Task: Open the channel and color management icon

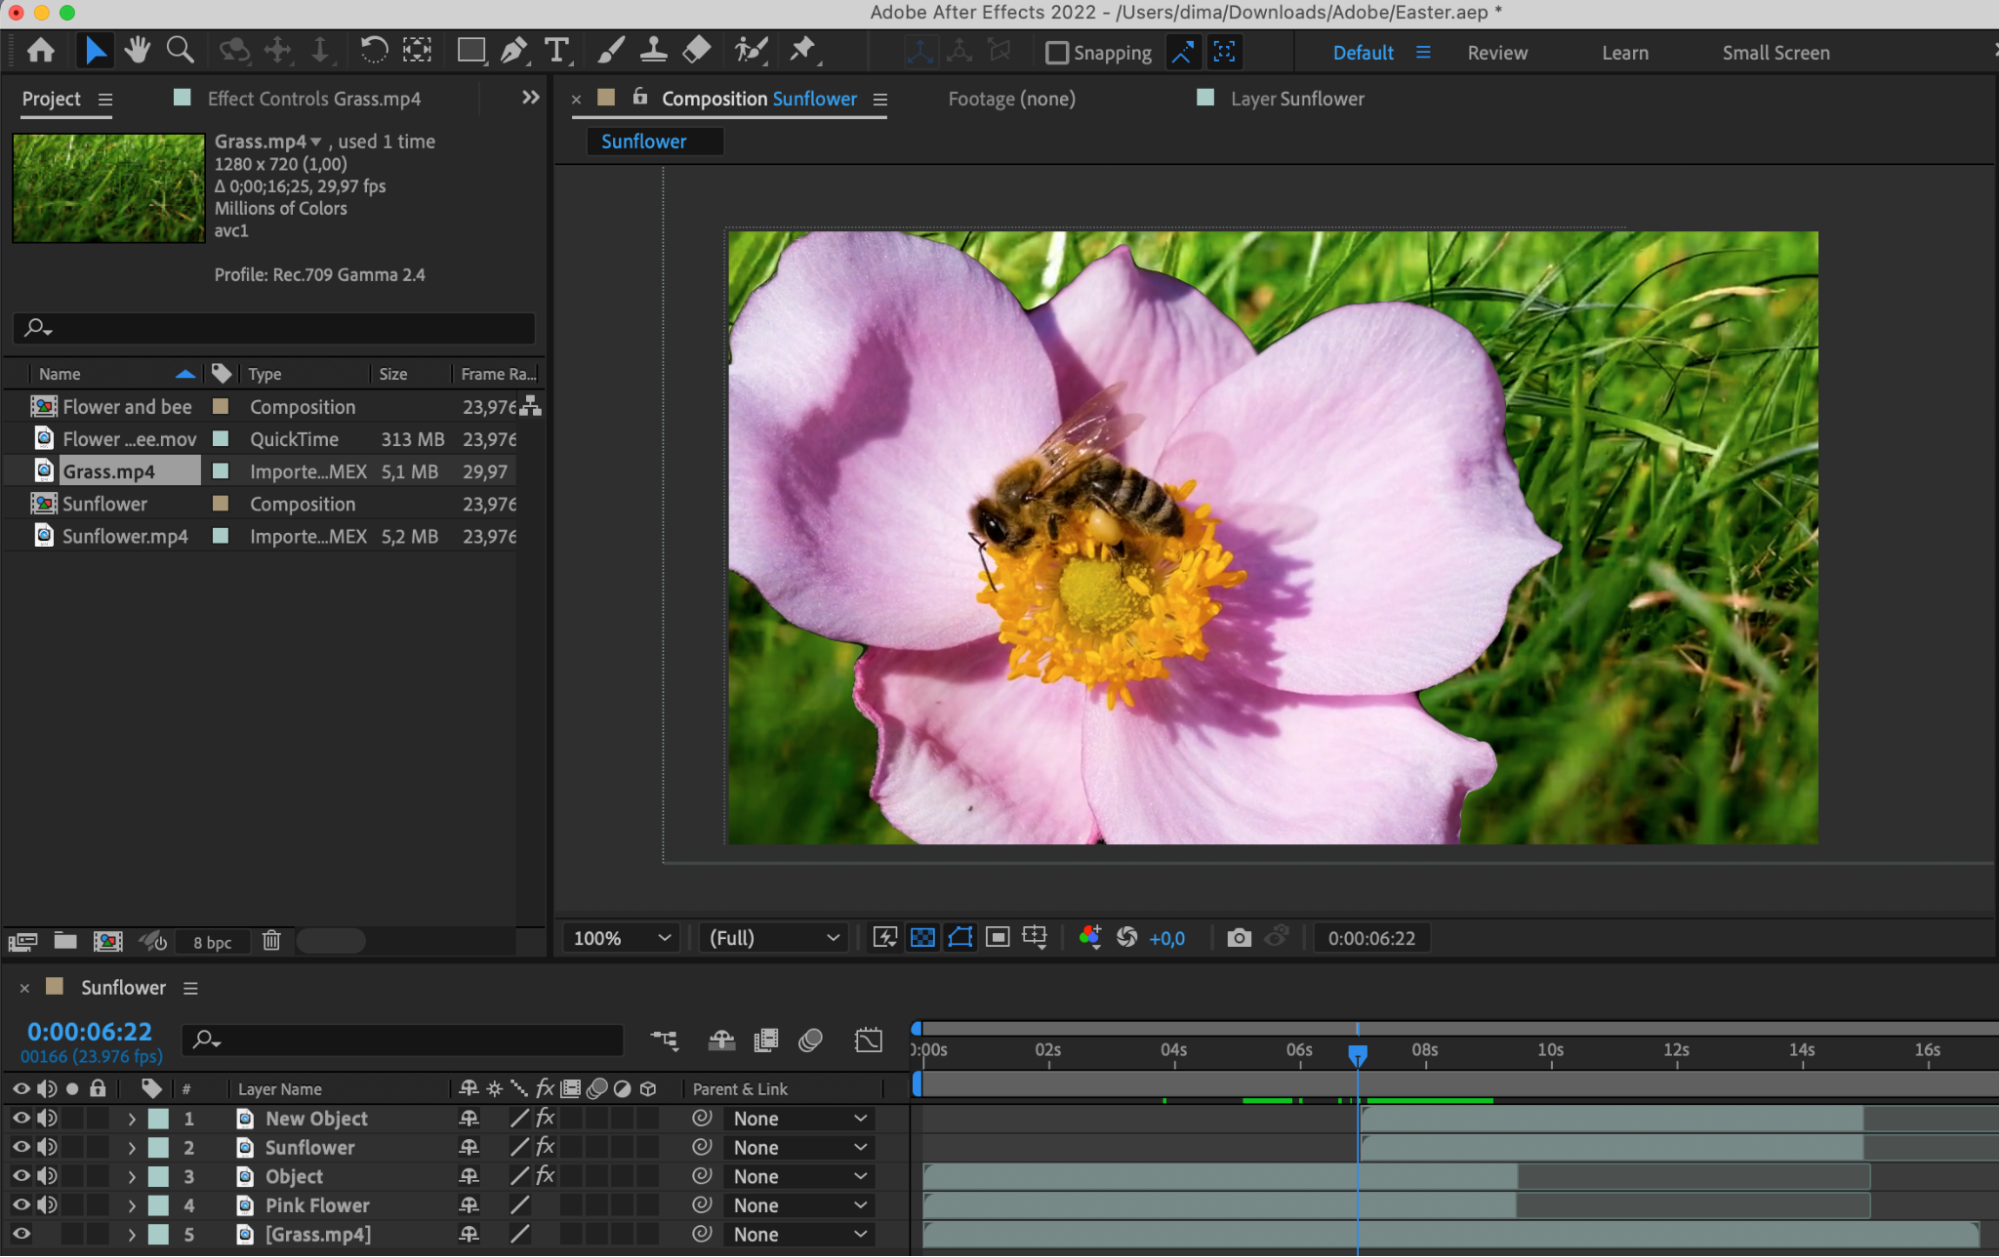Action: (1090, 937)
